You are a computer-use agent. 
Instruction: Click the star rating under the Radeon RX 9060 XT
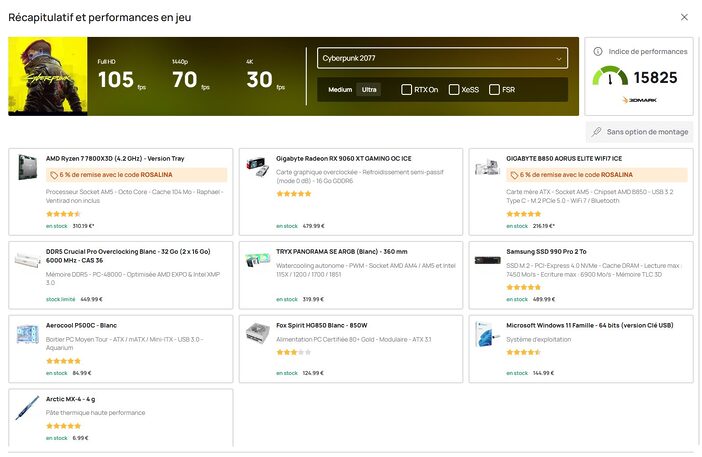coord(294,194)
